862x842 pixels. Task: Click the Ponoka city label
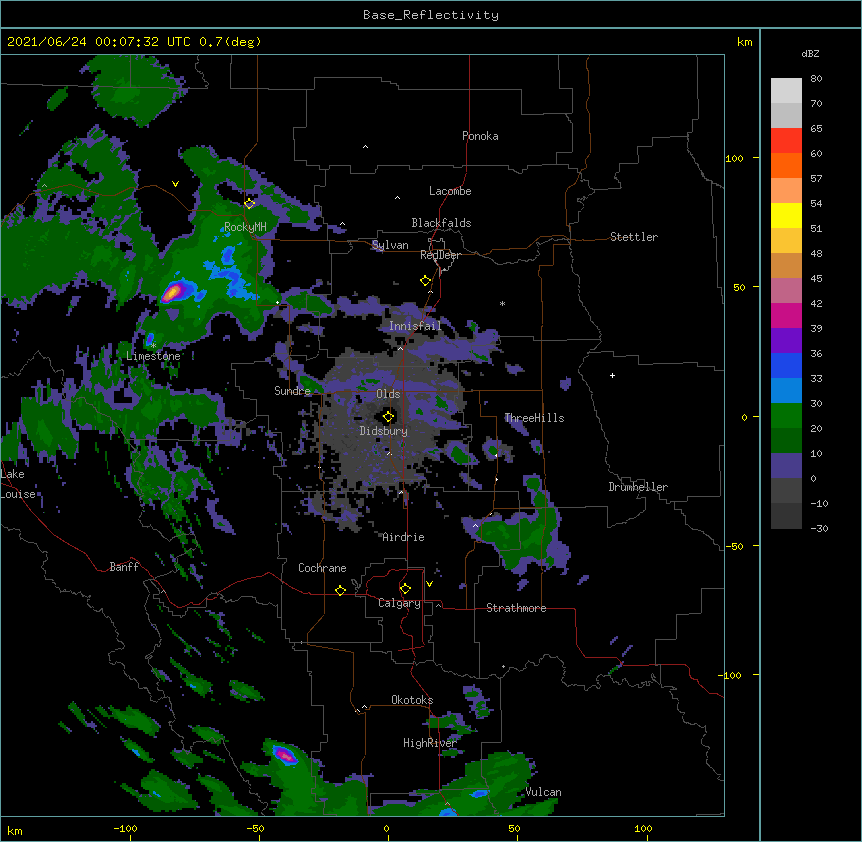(480, 136)
